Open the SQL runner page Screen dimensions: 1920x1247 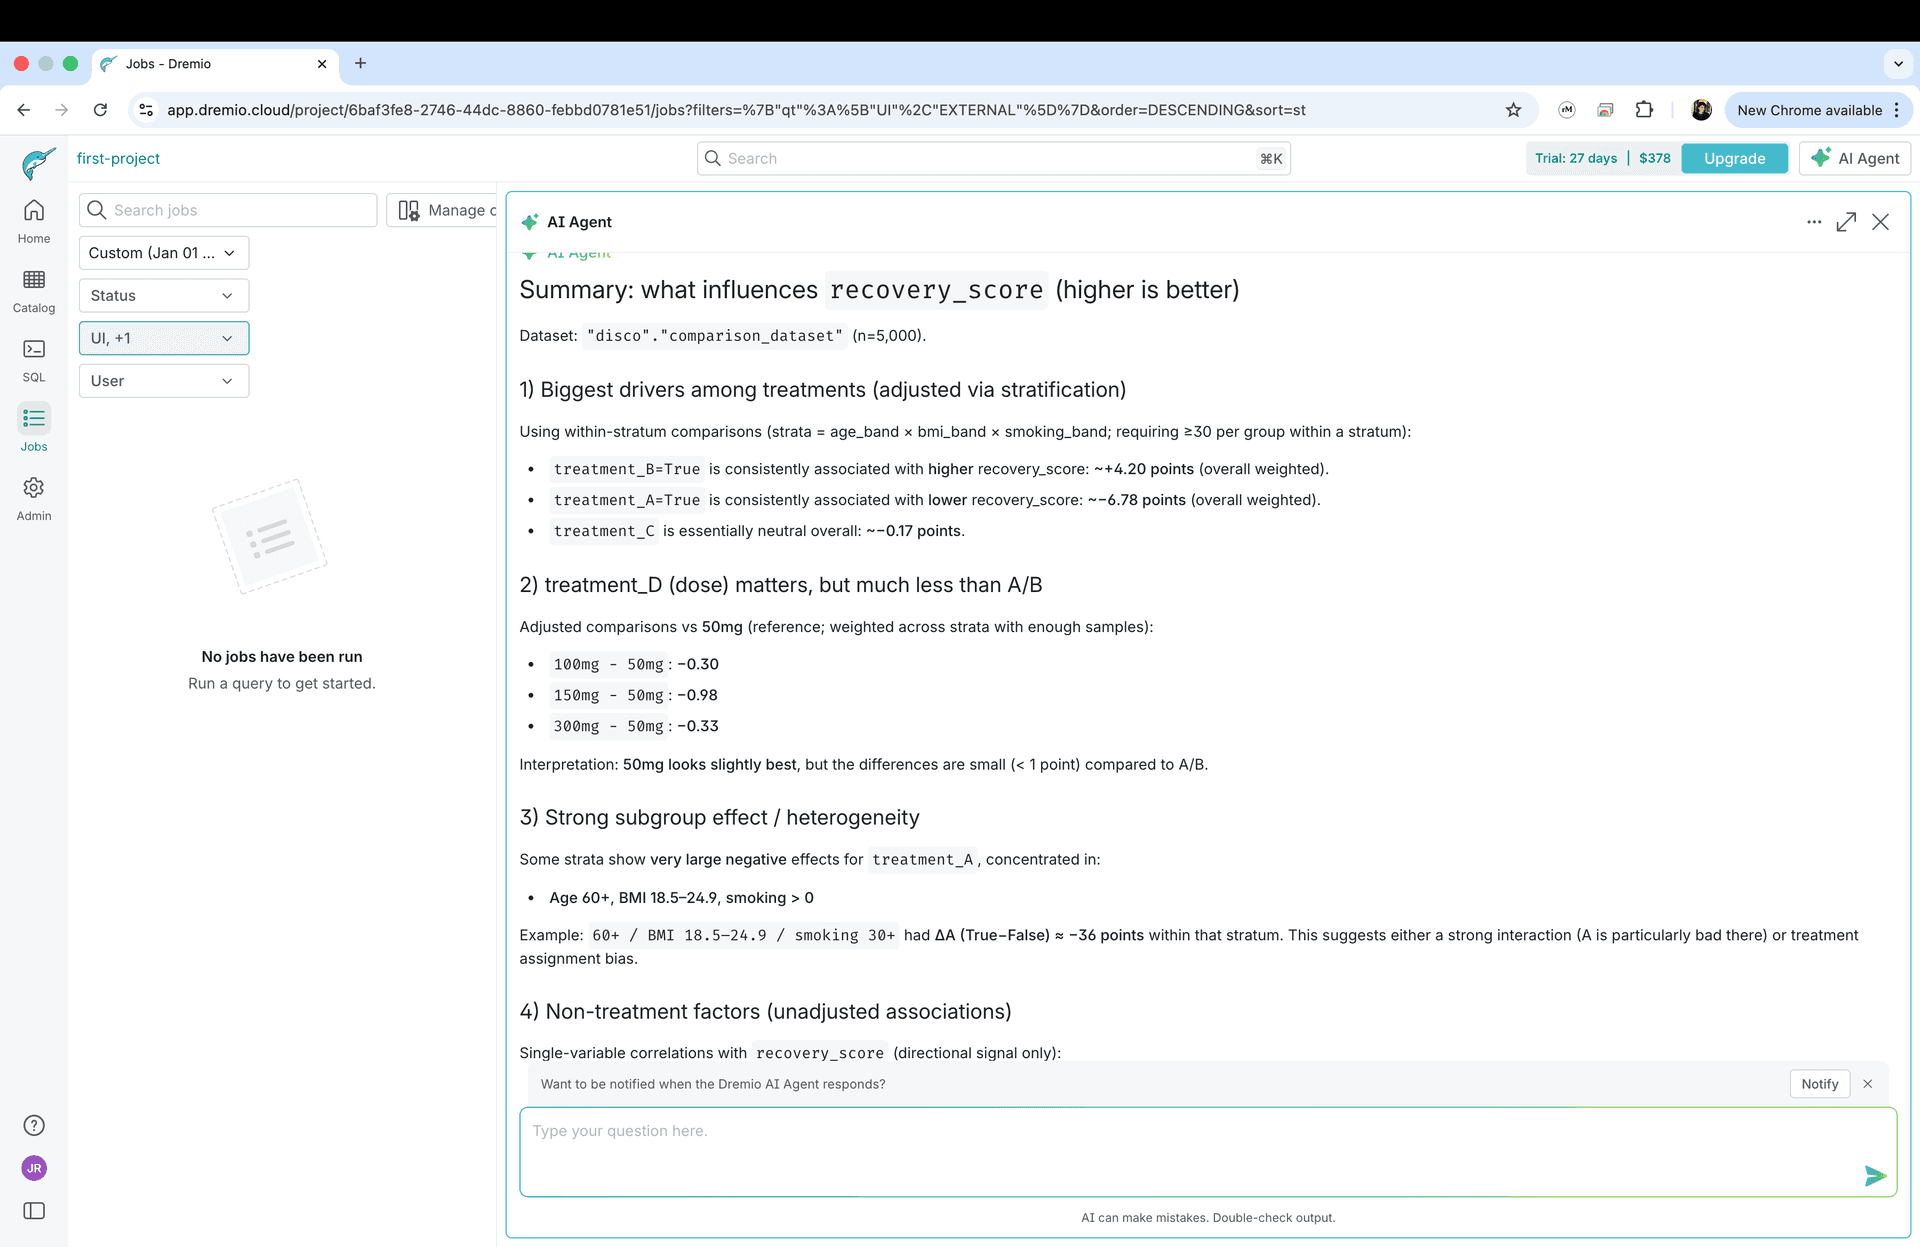(34, 359)
